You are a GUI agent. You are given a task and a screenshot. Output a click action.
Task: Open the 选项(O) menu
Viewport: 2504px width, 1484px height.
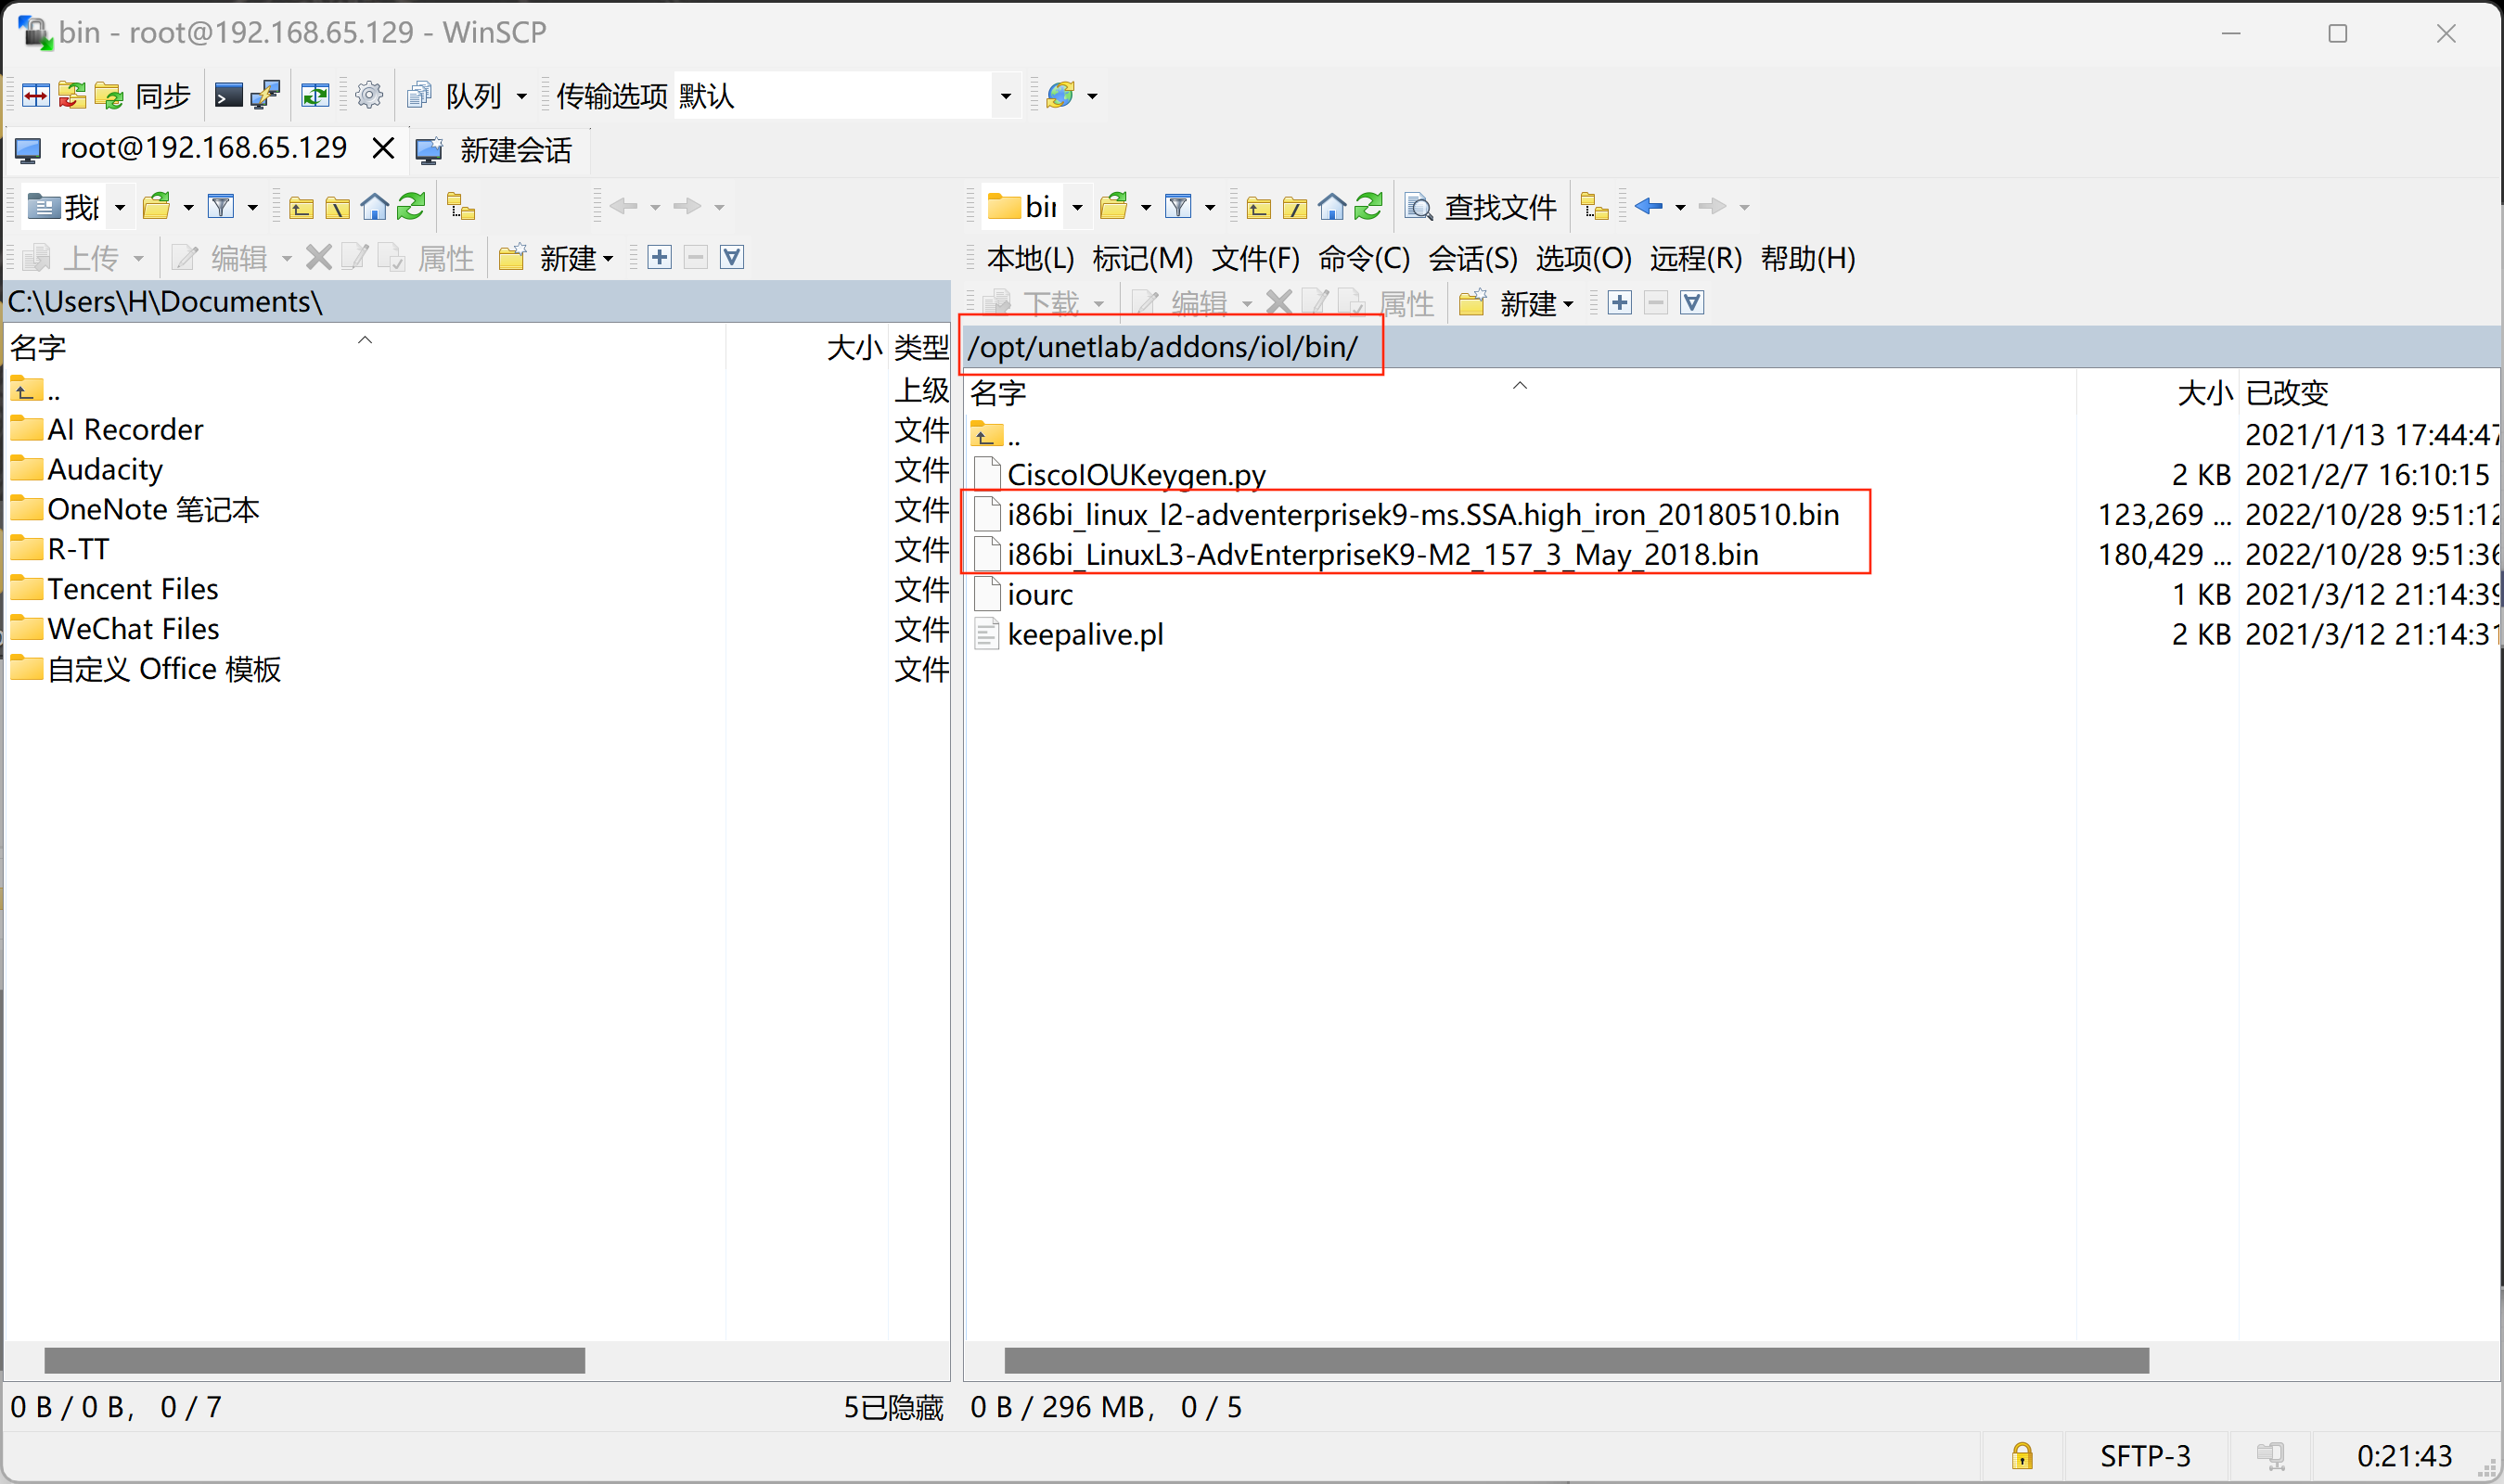(1583, 259)
